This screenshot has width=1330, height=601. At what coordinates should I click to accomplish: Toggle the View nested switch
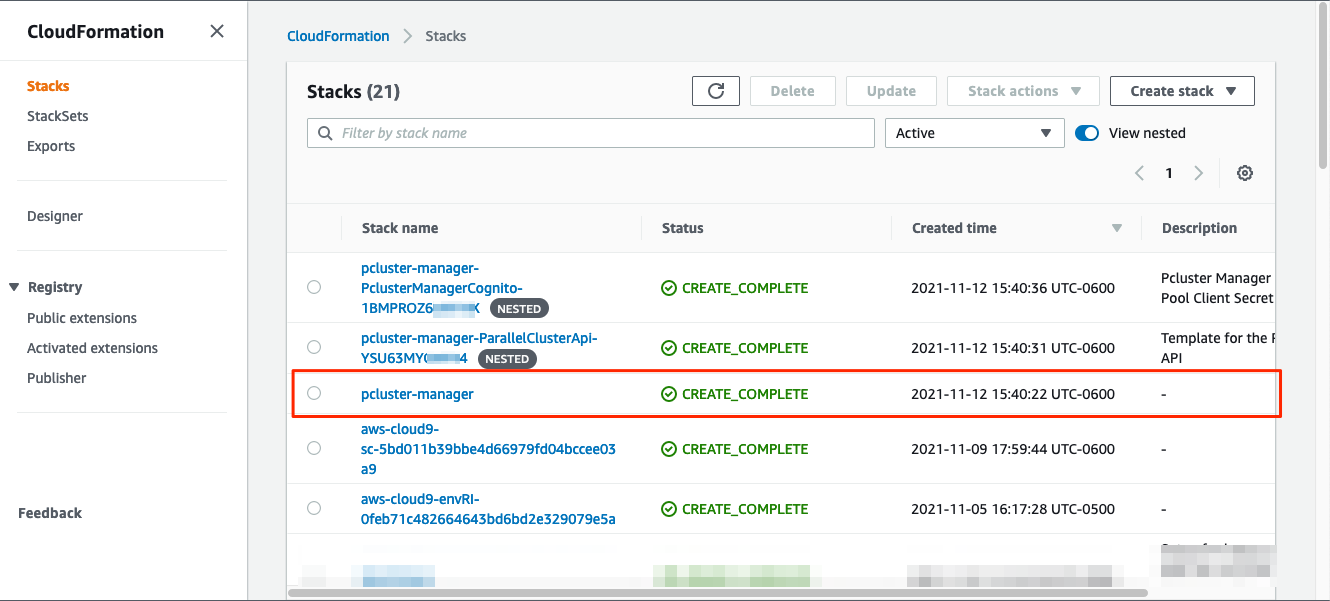click(1087, 133)
